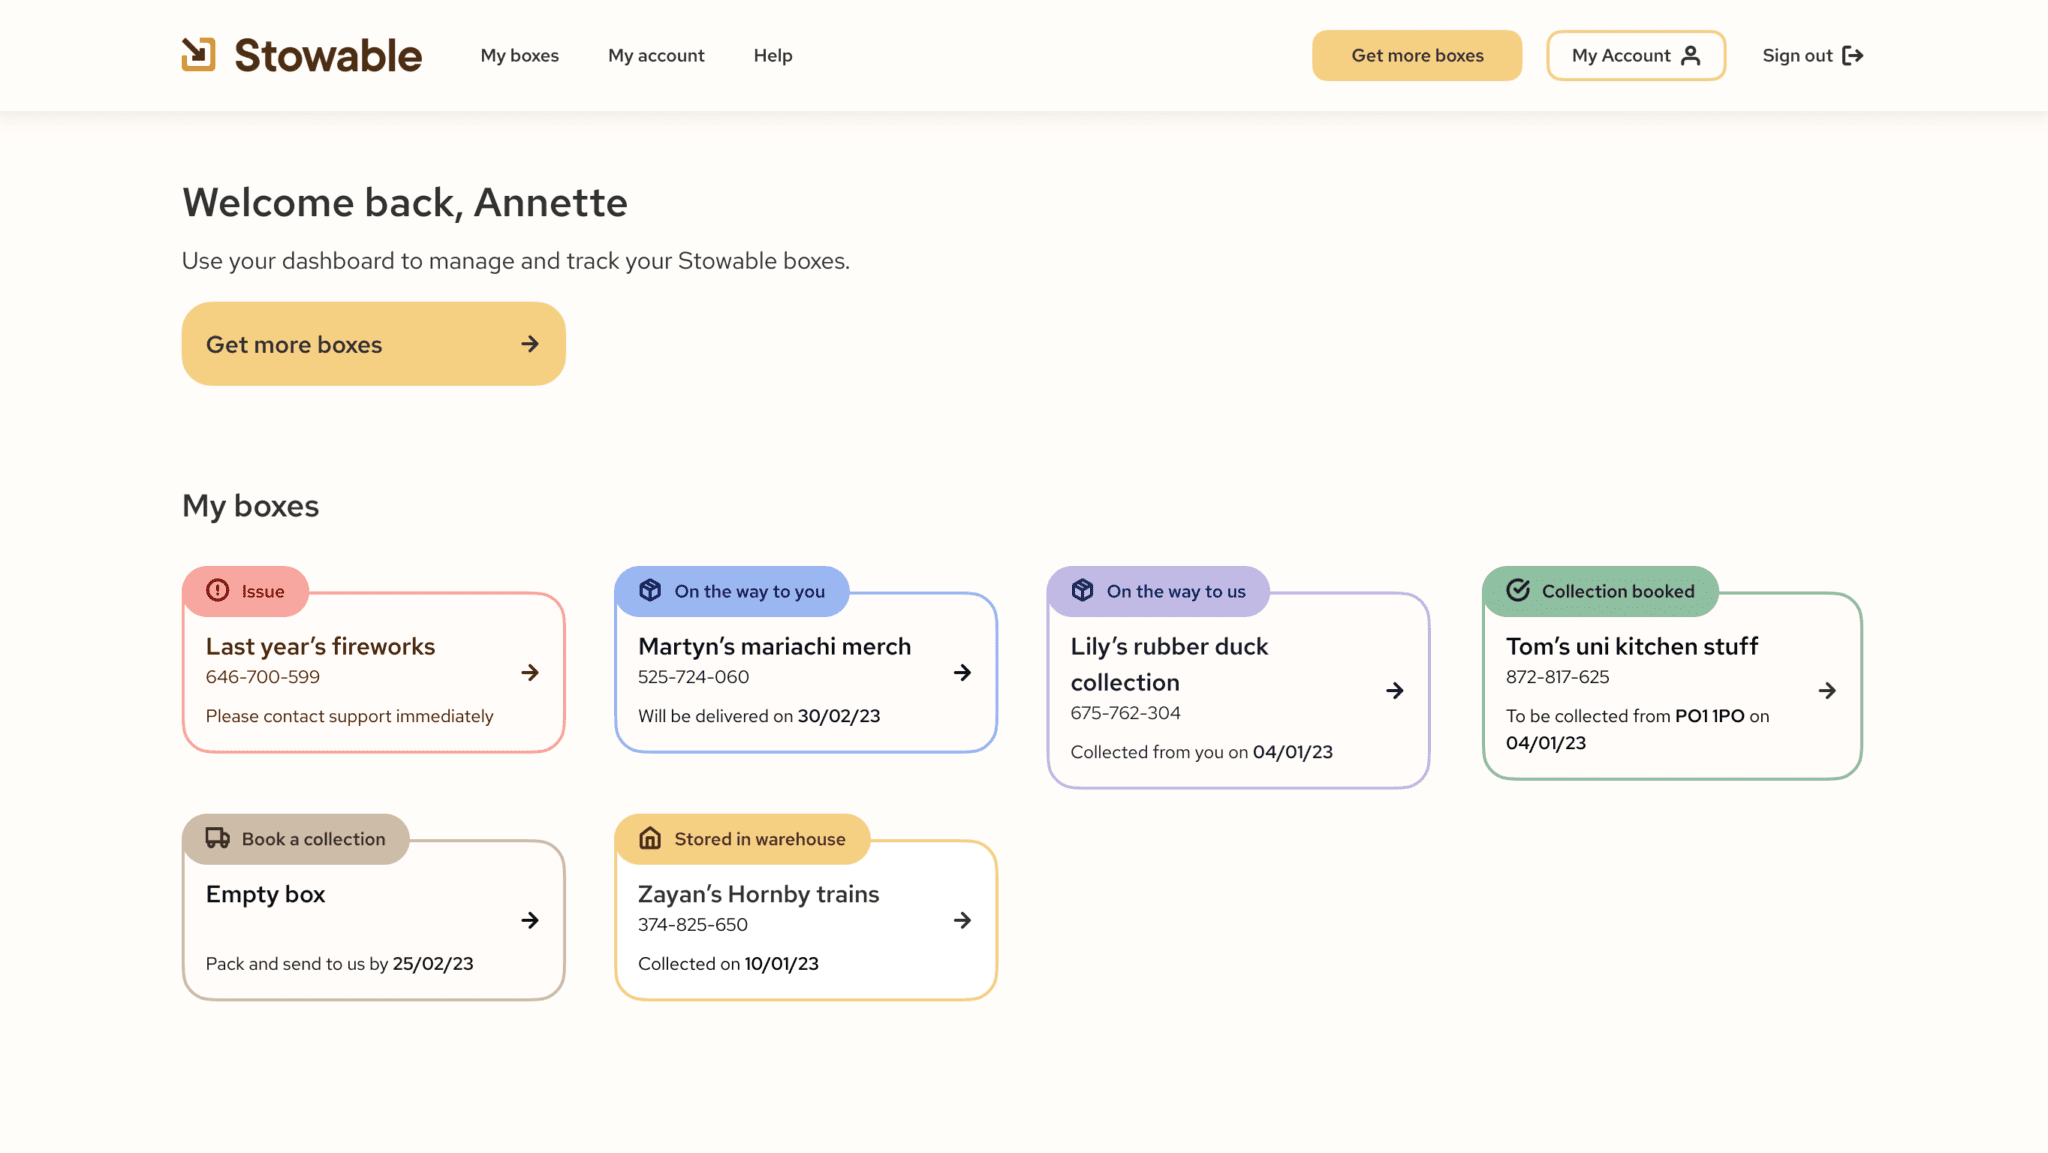The height and width of the screenshot is (1153, 2048).
Task: Click the package icon on 'On the way to you' tag
Action: (x=650, y=591)
